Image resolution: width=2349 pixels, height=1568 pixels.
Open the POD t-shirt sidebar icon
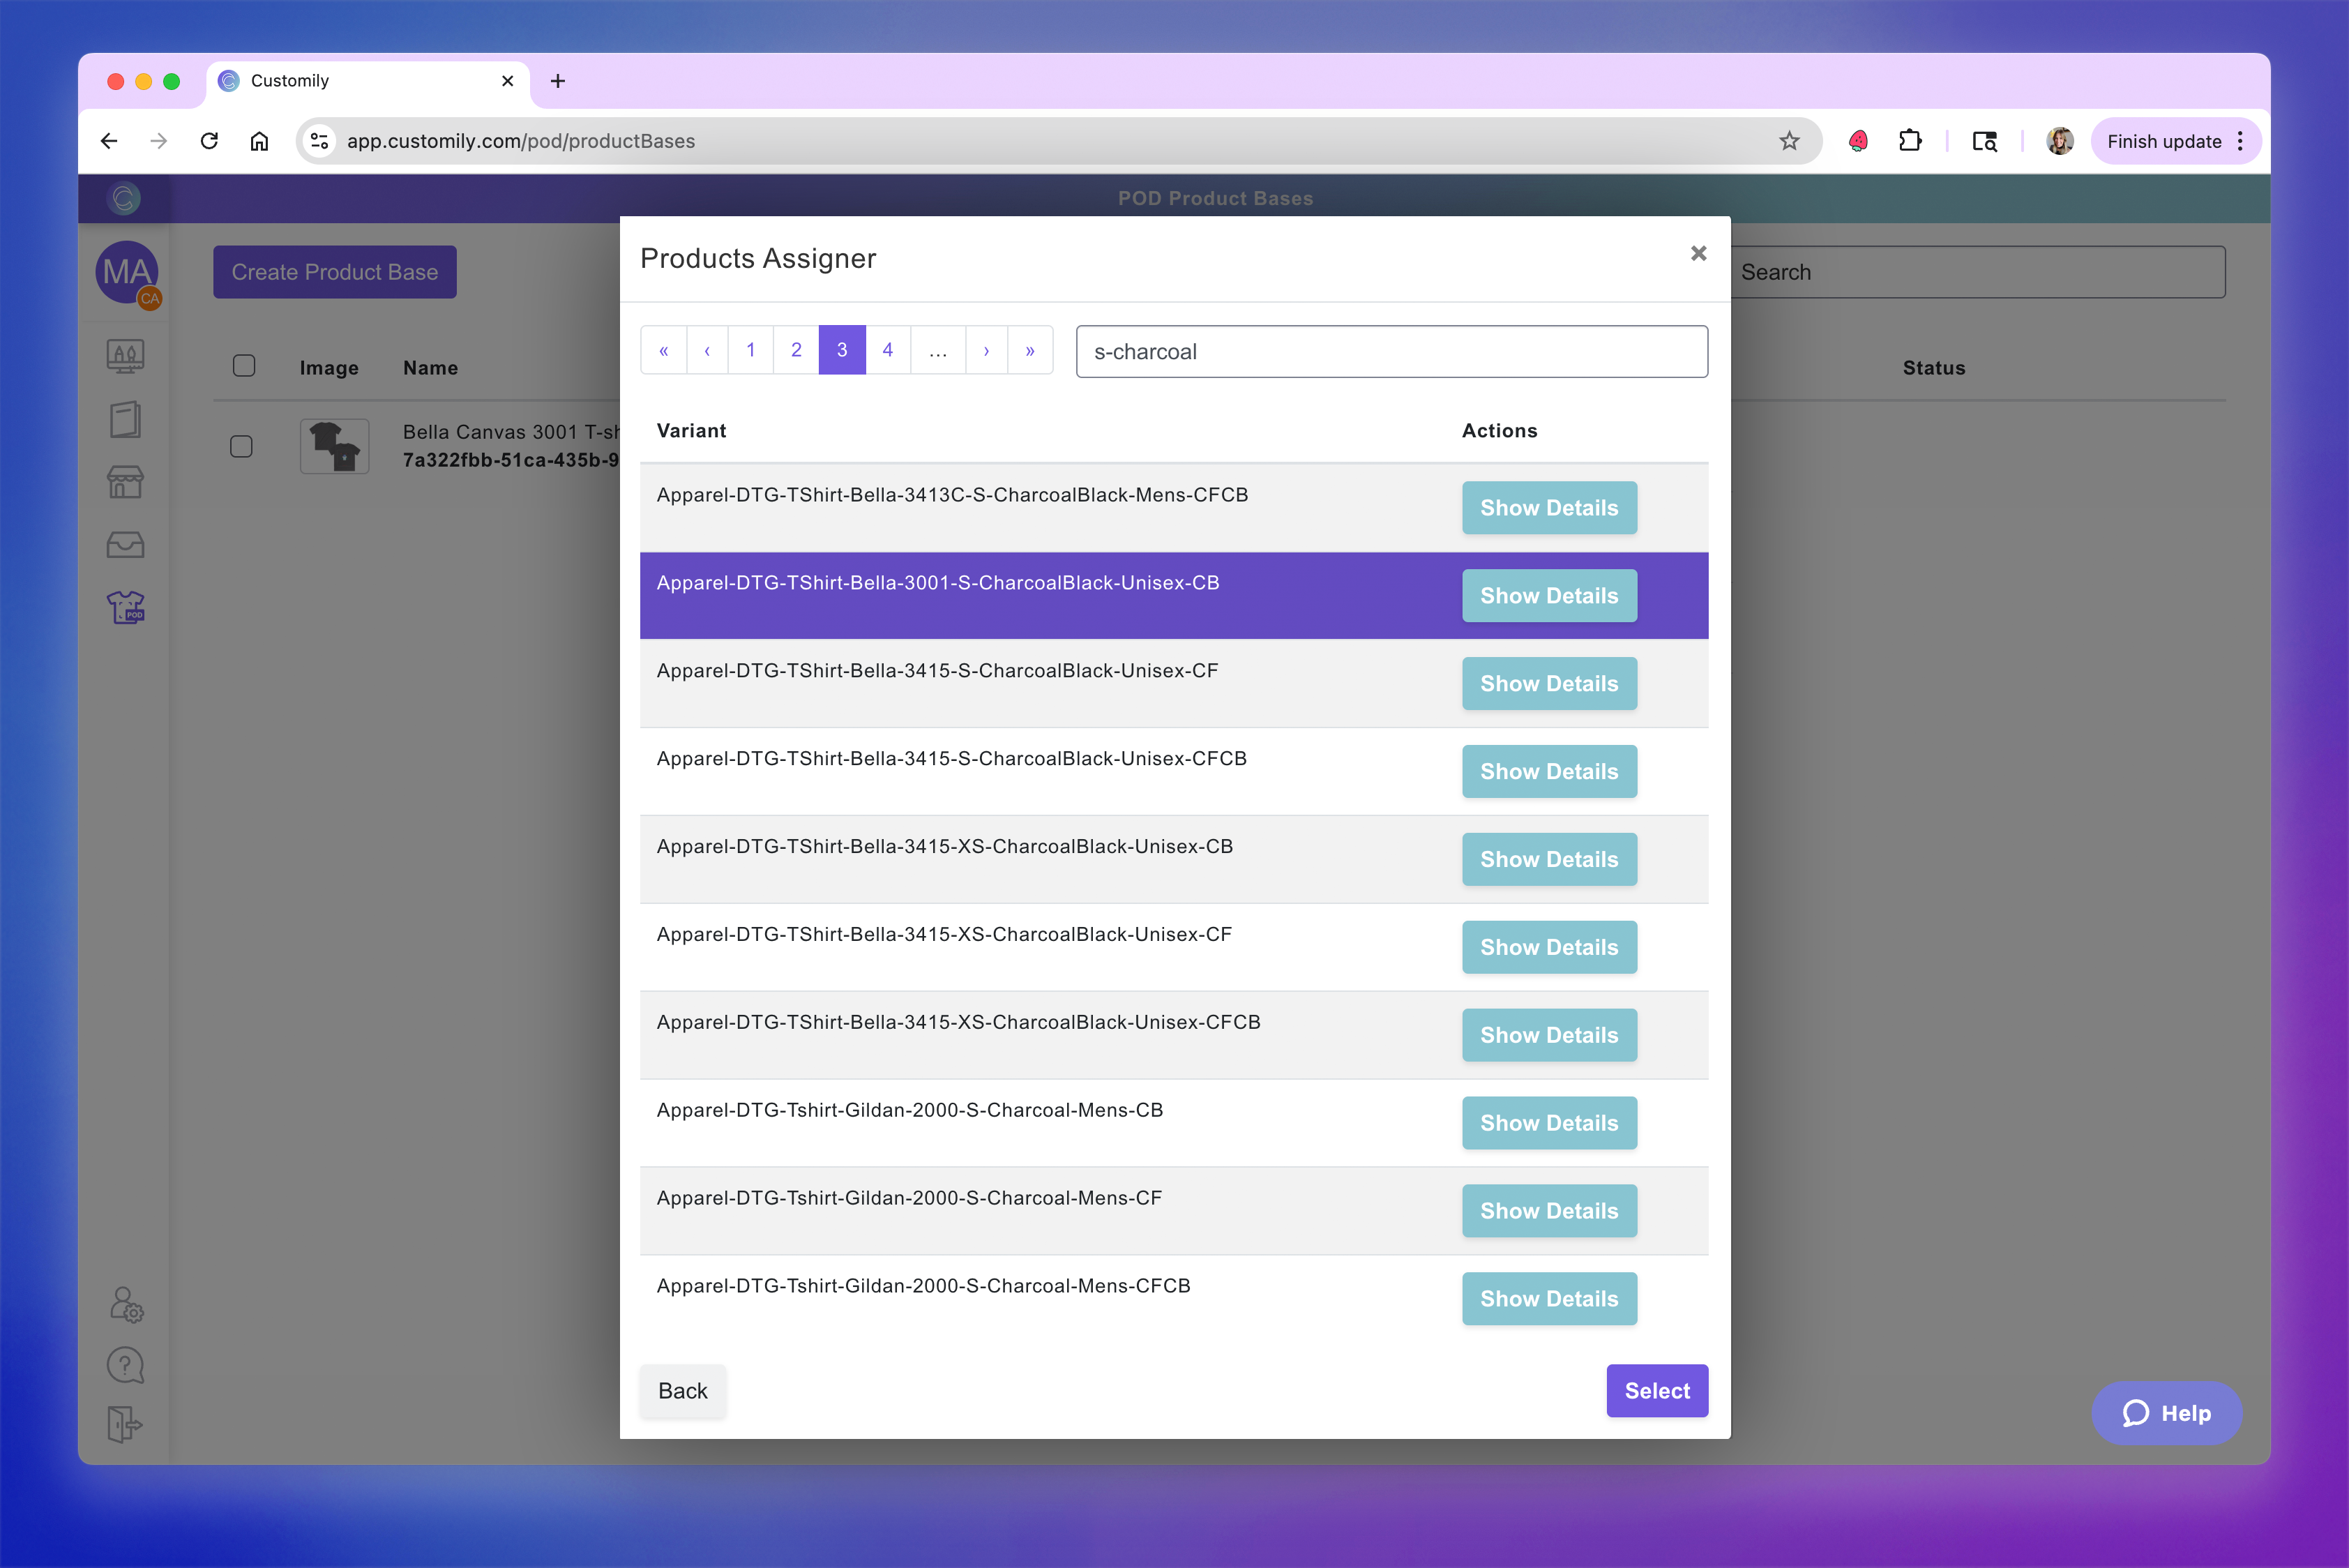click(125, 607)
